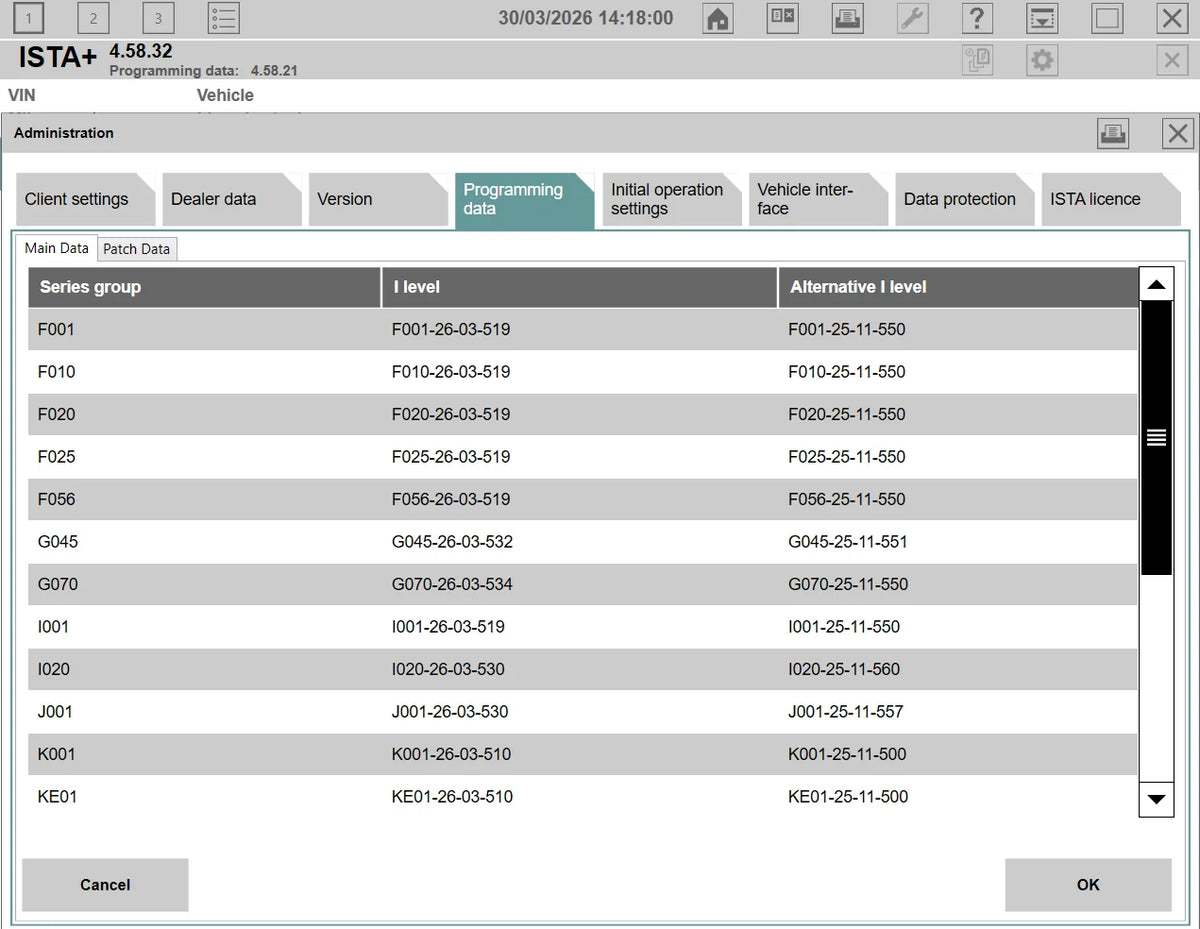The height and width of the screenshot is (929, 1200).
Task: Click I level F020-26-03-519
Action: [451, 414]
